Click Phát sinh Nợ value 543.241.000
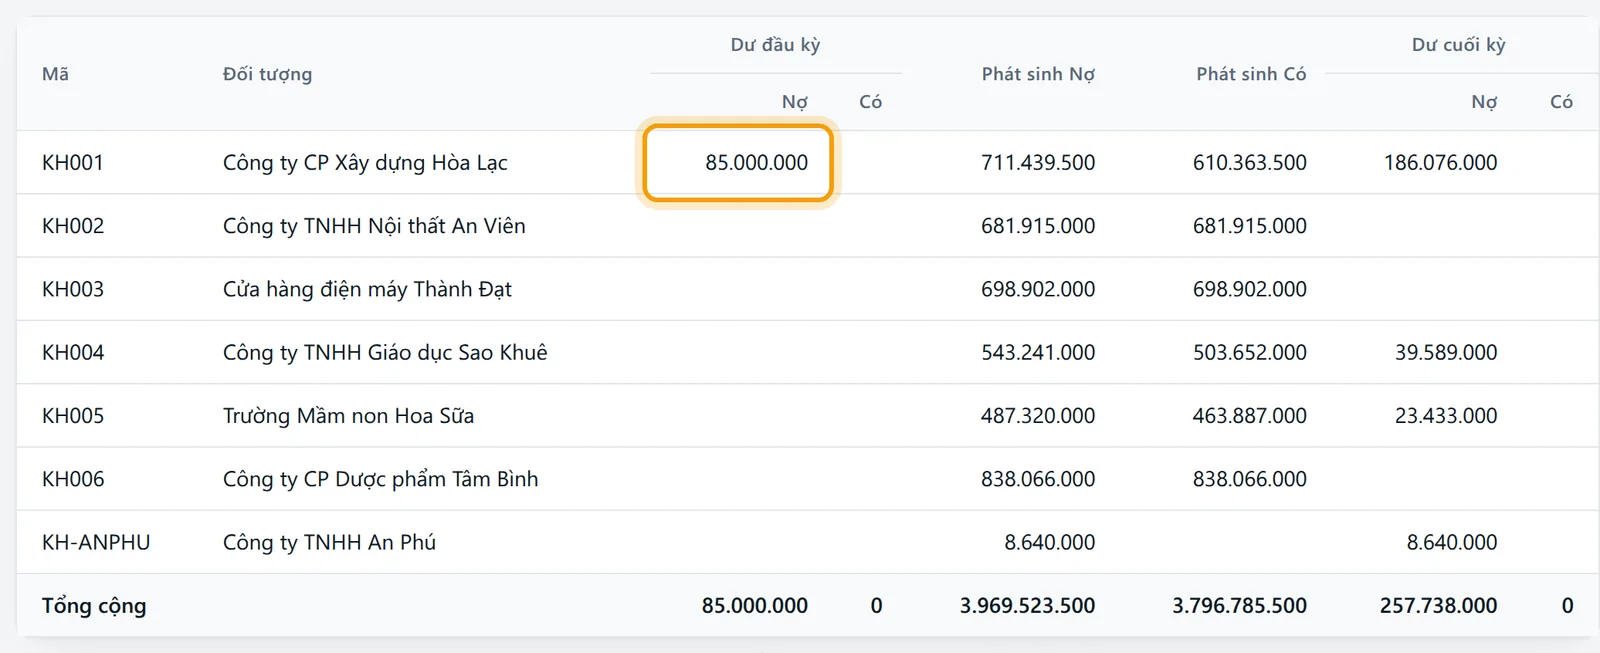Viewport: 1600px width, 653px height. pyautogui.click(x=1038, y=352)
